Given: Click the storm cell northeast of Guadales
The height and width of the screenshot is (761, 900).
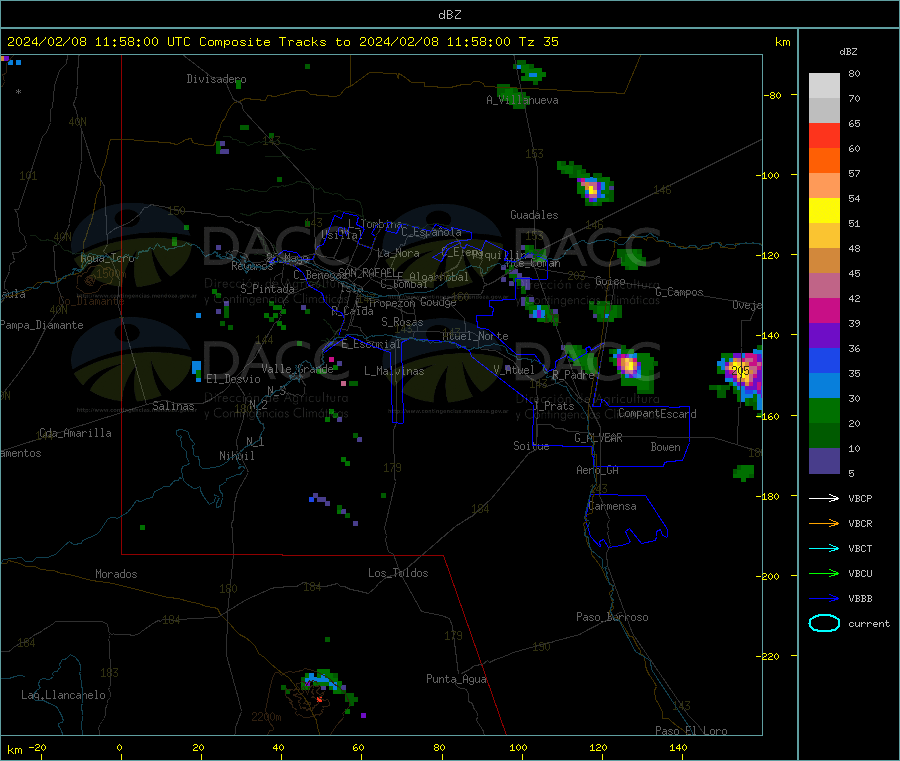Looking at the screenshot, I should click(590, 187).
